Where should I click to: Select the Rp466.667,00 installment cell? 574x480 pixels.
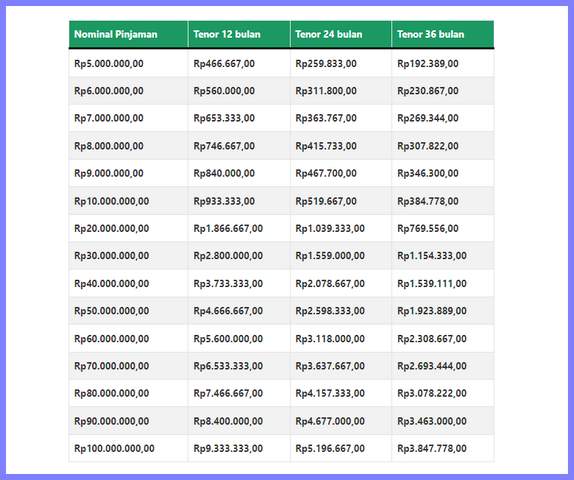pos(239,64)
